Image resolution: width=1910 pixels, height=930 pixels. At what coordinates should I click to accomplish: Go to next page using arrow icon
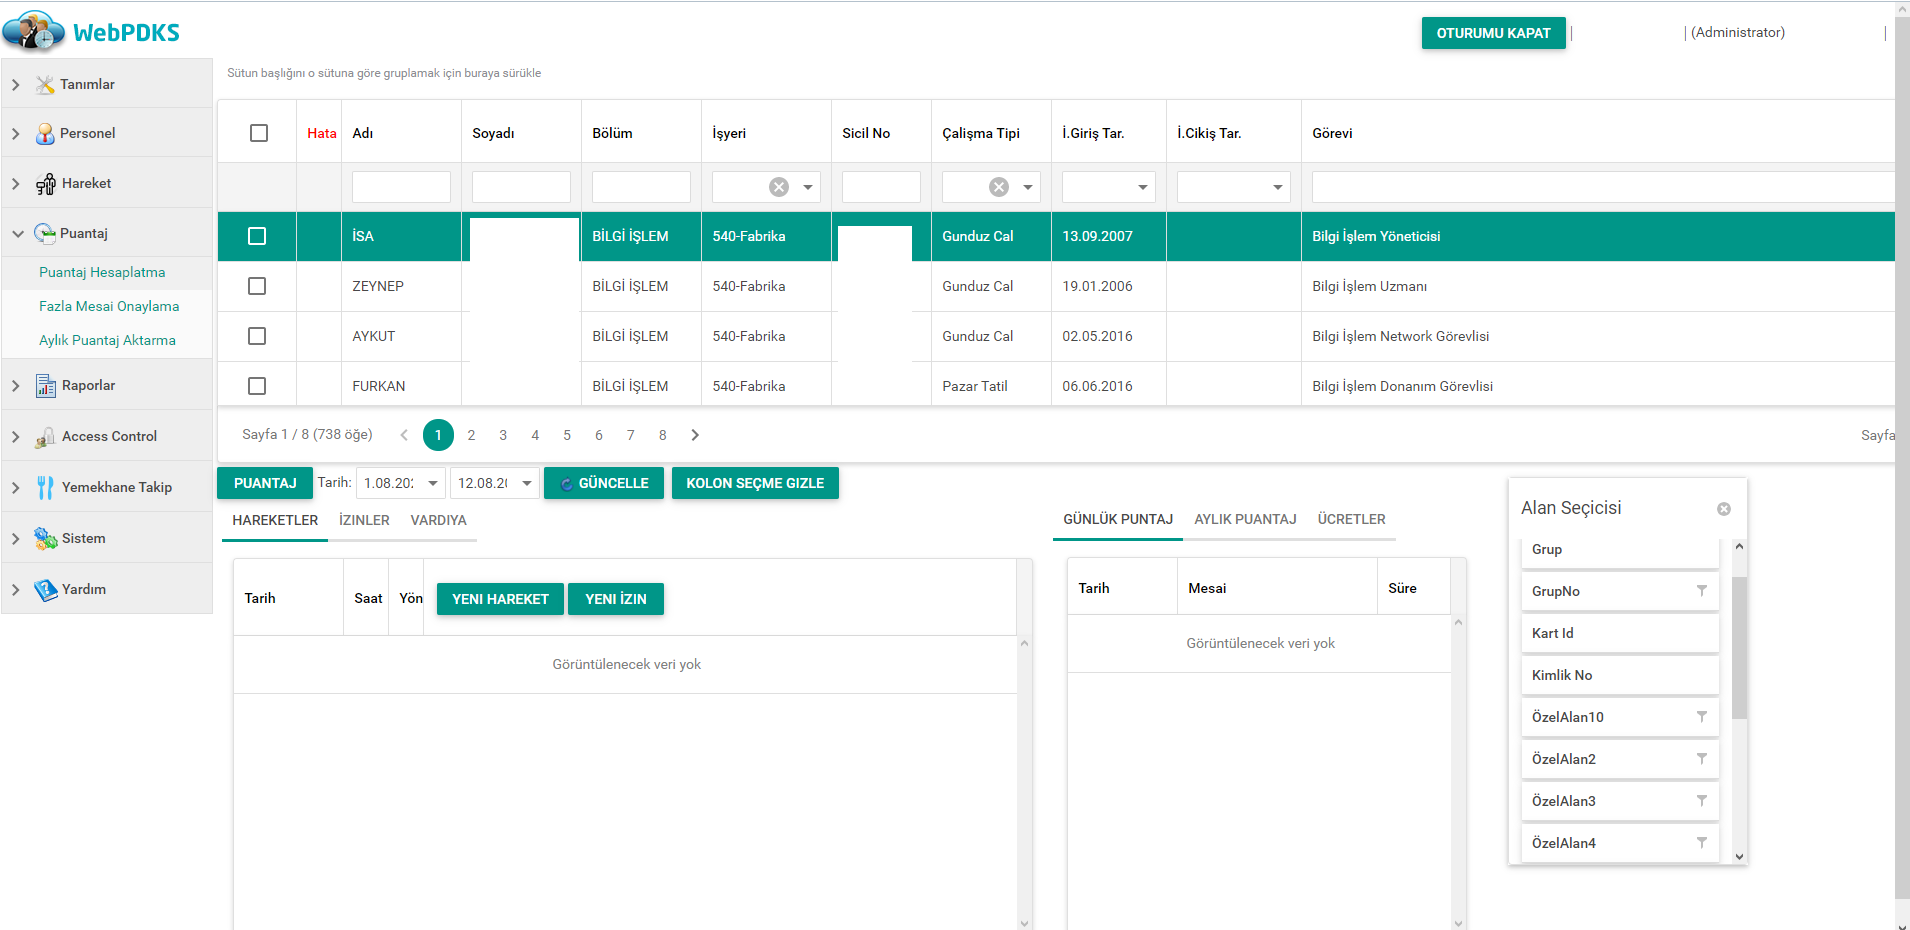(x=695, y=435)
